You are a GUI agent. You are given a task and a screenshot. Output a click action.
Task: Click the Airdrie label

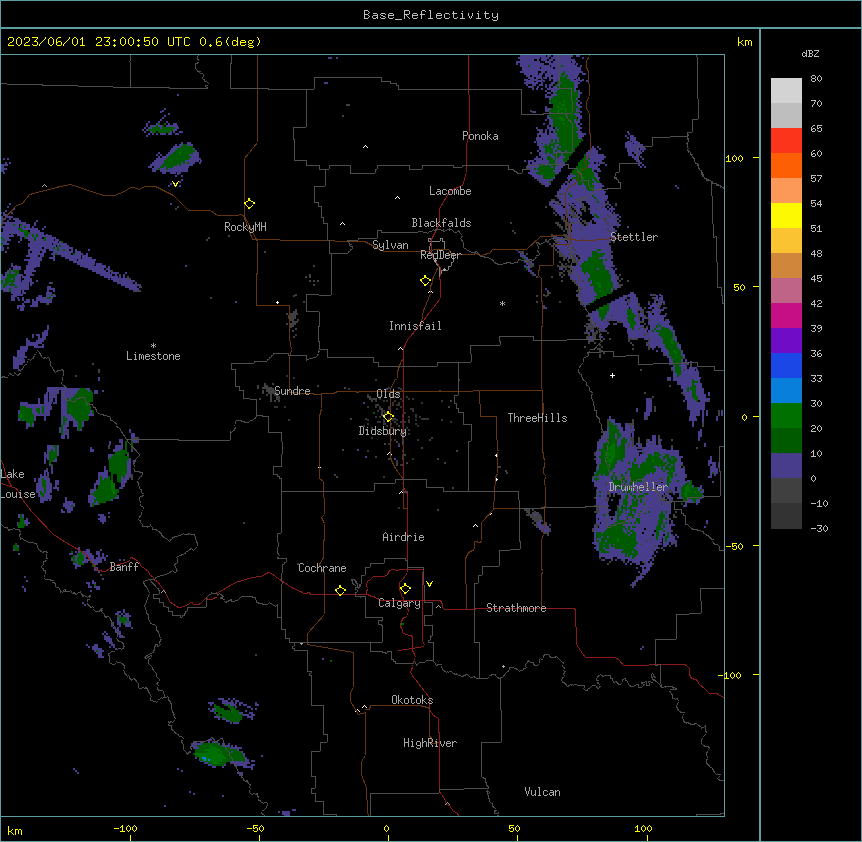click(403, 537)
